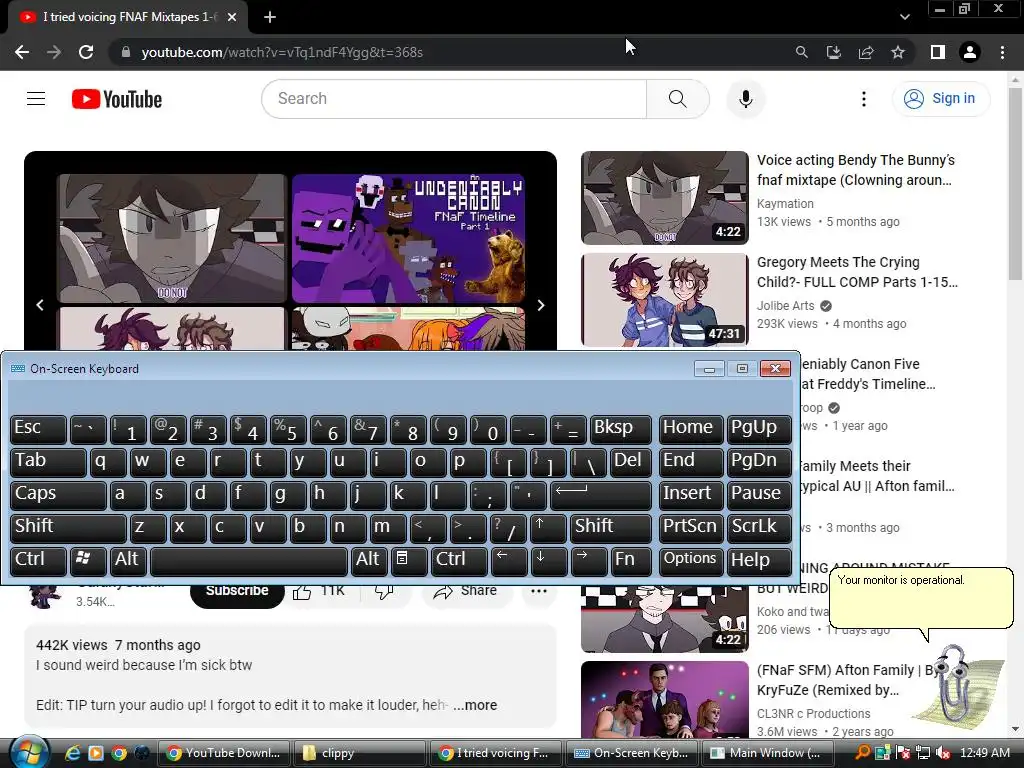This screenshot has height=768, width=1024.
Task: Click the install/download icon in address bar
Action: [x=834, y=52]
